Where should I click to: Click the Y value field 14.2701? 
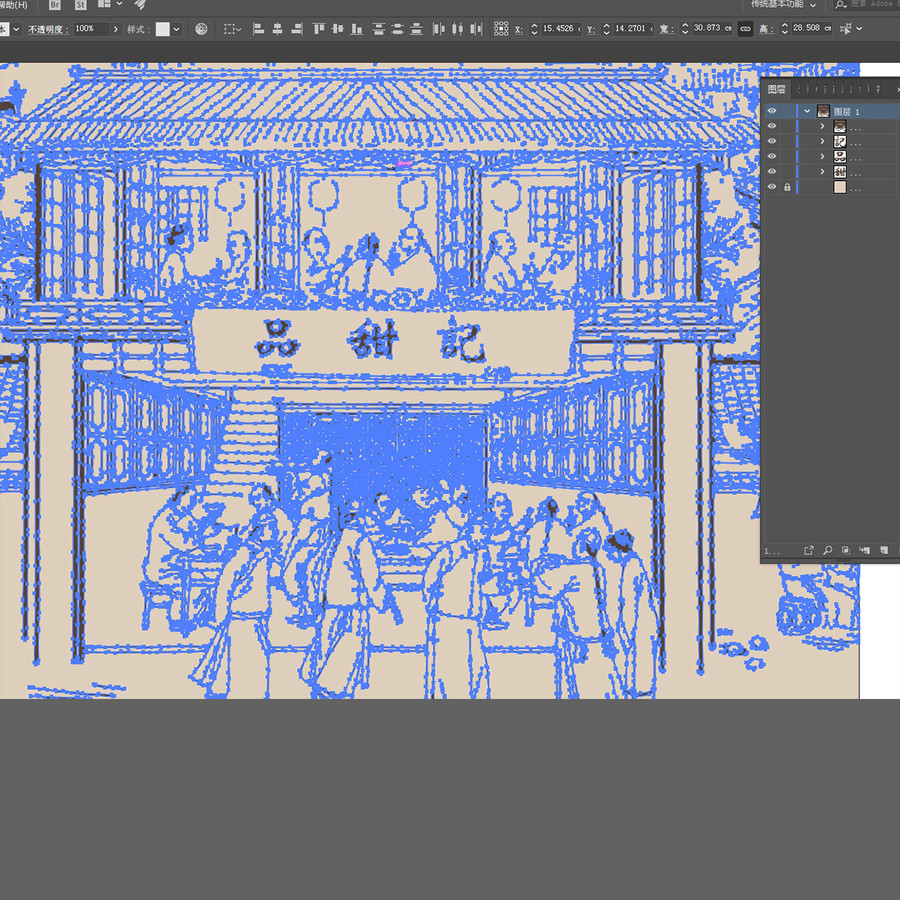coord(633,28)
